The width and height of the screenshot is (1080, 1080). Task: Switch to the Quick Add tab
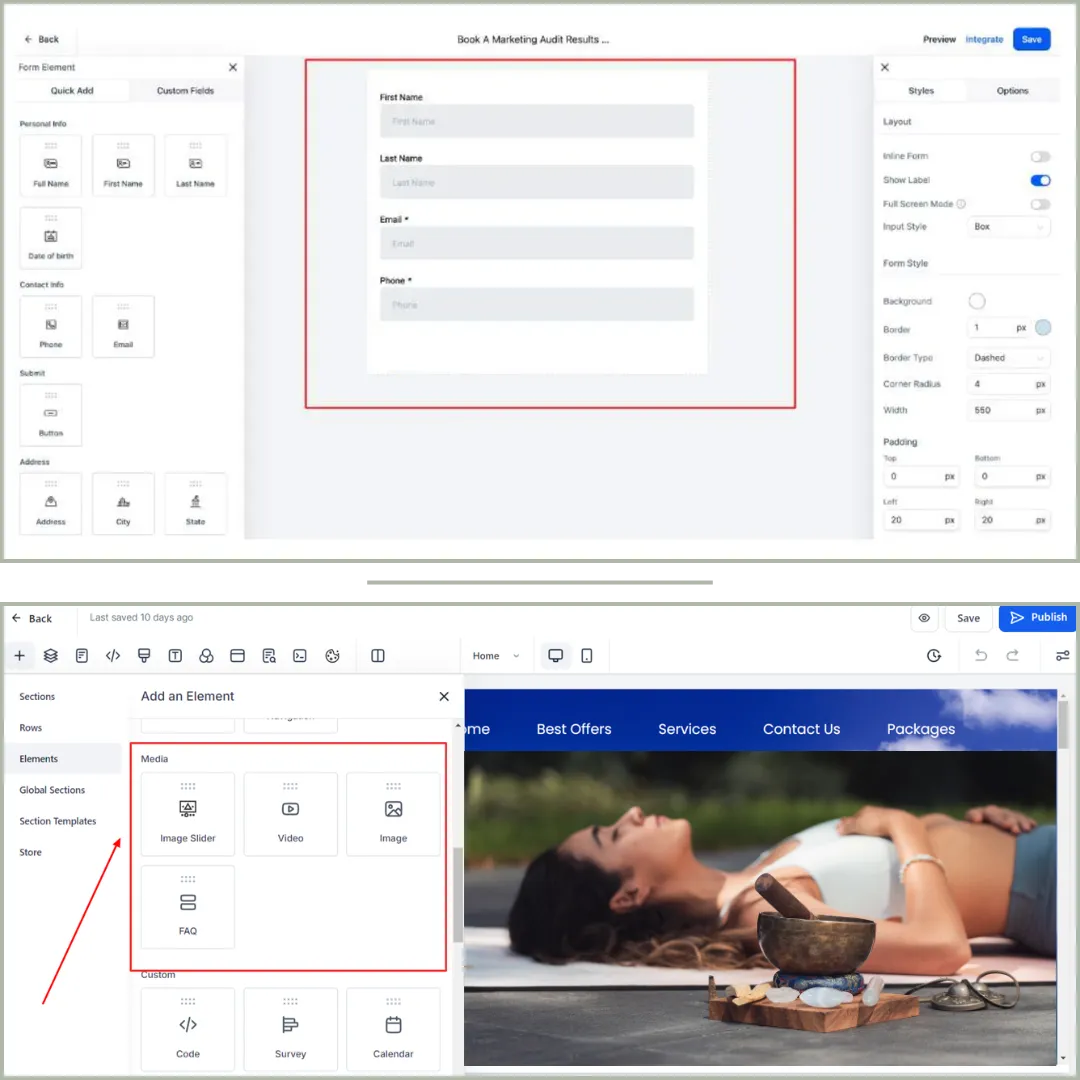pos(72,90)
